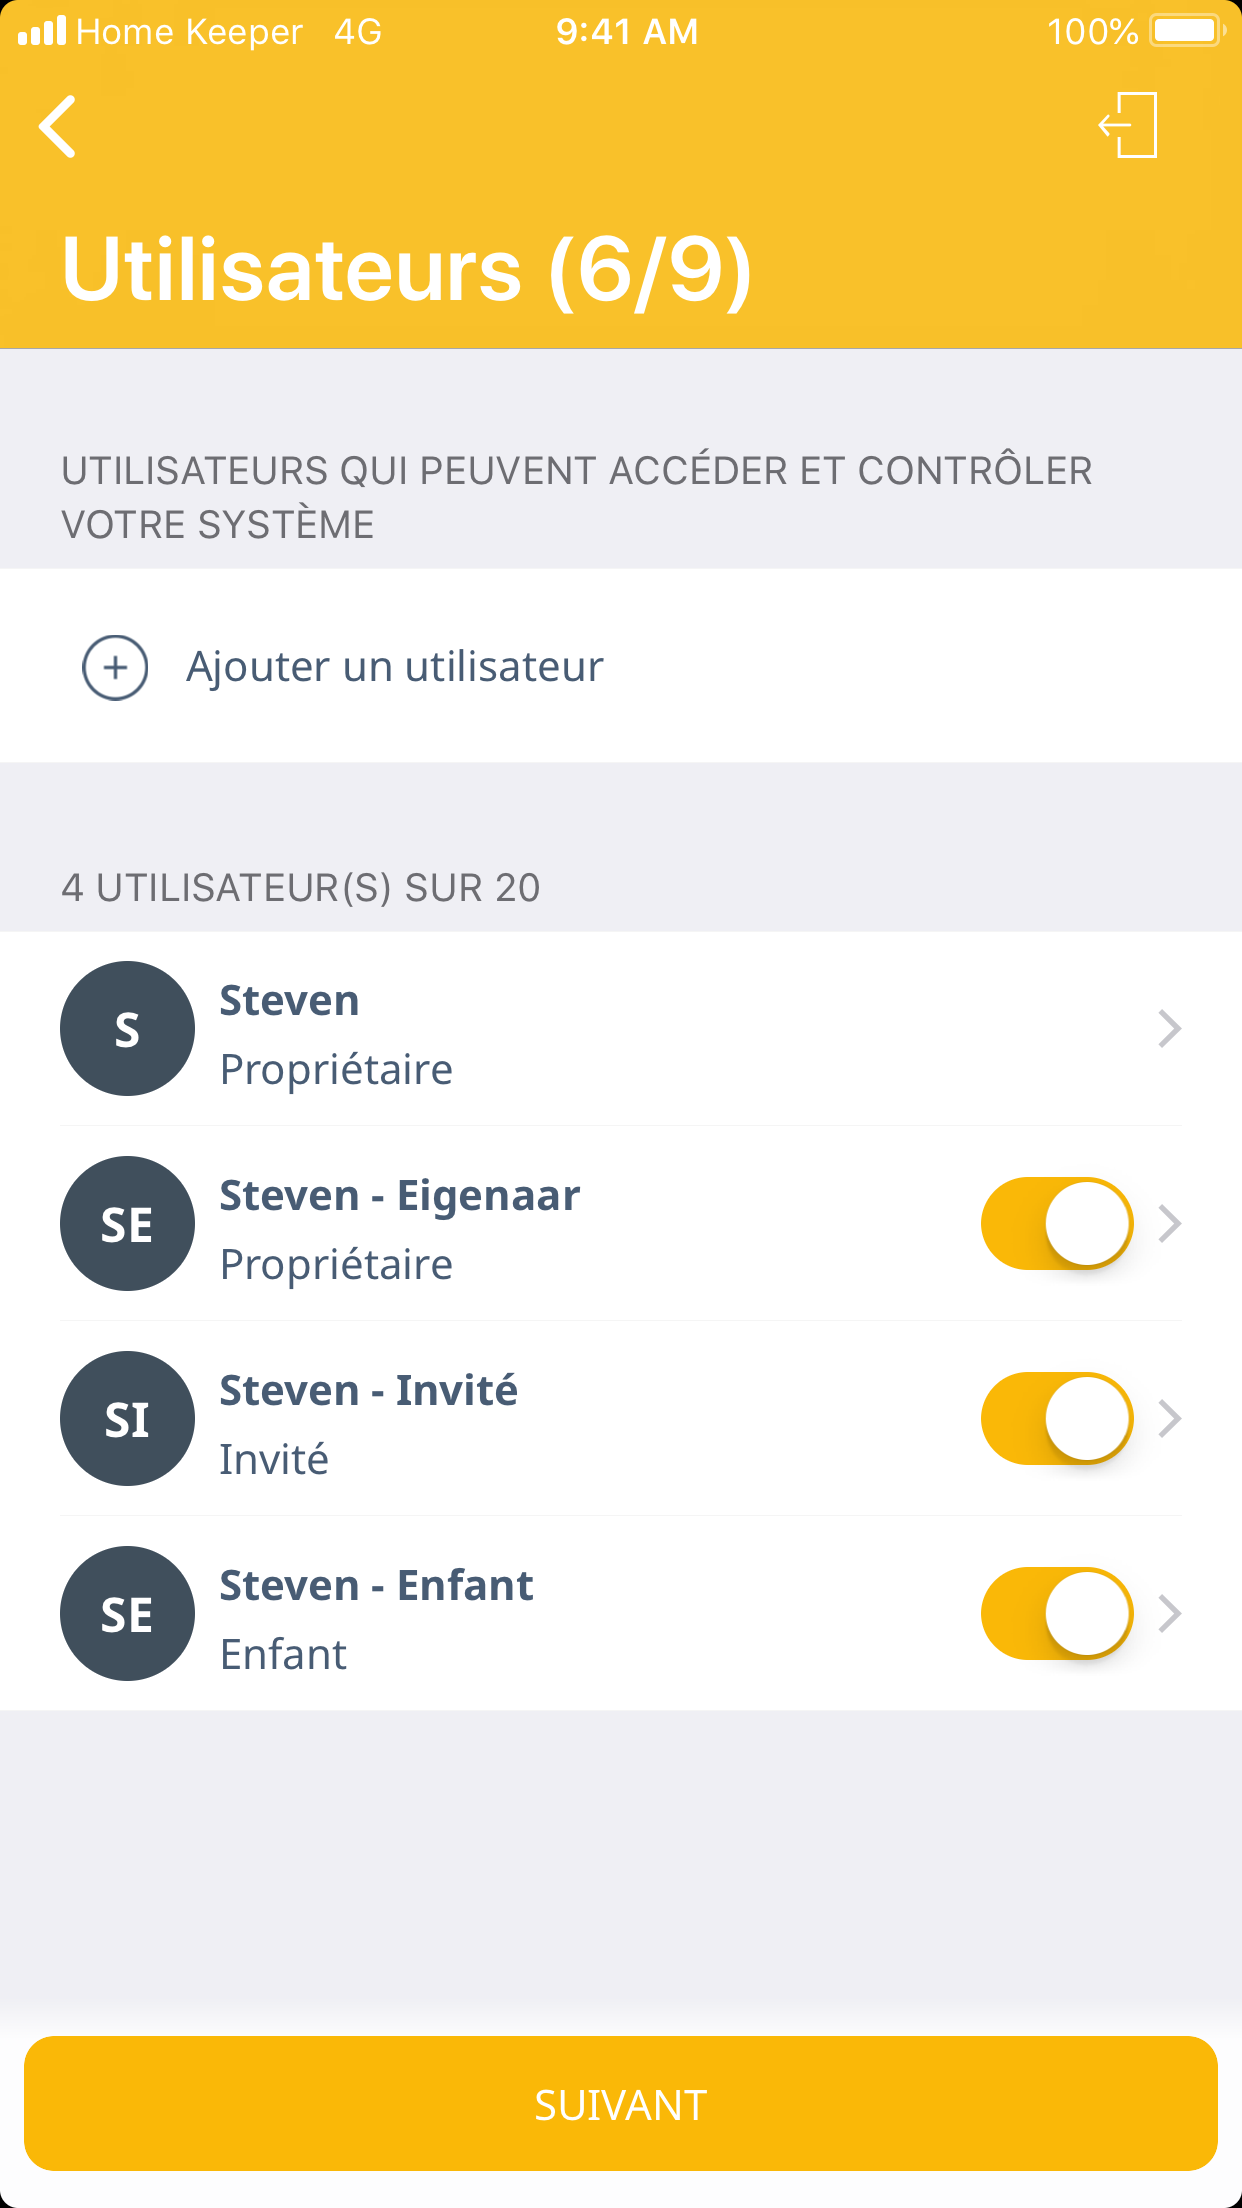
Task: Tap the exit/logout icon in header
Action: (1129, 126)
